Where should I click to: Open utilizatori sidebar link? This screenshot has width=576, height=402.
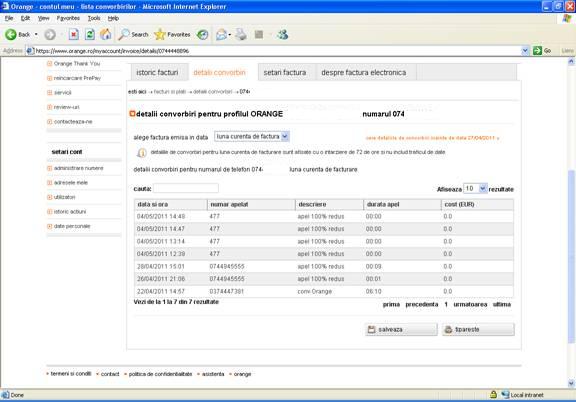tap(64, 197)
